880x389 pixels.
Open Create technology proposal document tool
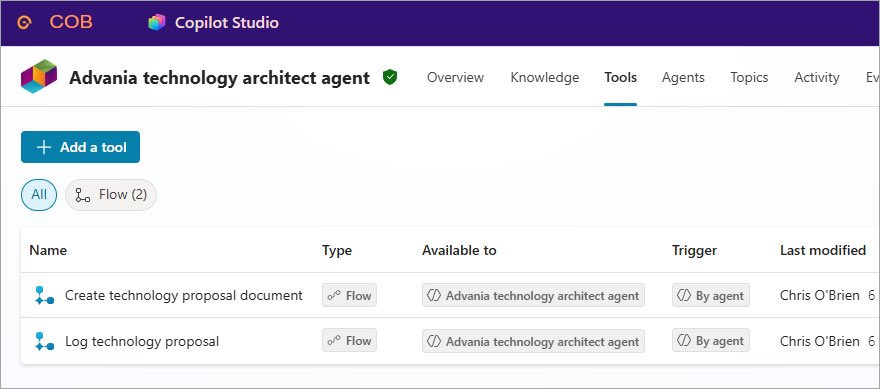(x=184, y=295)
